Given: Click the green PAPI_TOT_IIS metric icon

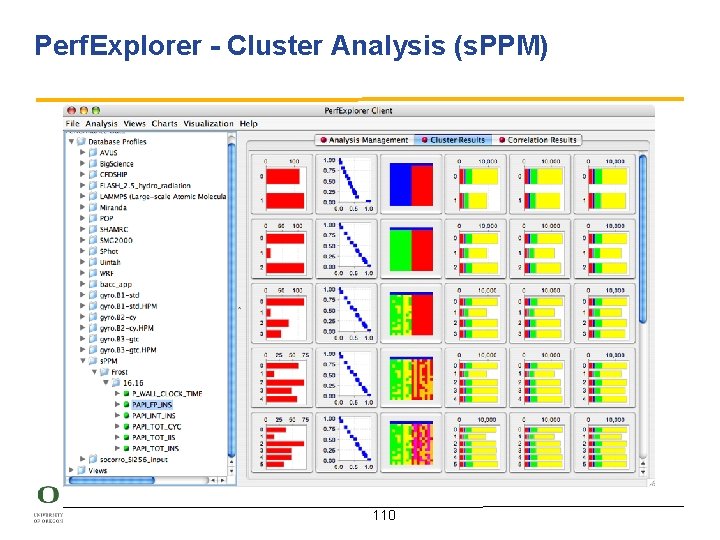Looking at the screenshot, I should (x=126, y=438).
